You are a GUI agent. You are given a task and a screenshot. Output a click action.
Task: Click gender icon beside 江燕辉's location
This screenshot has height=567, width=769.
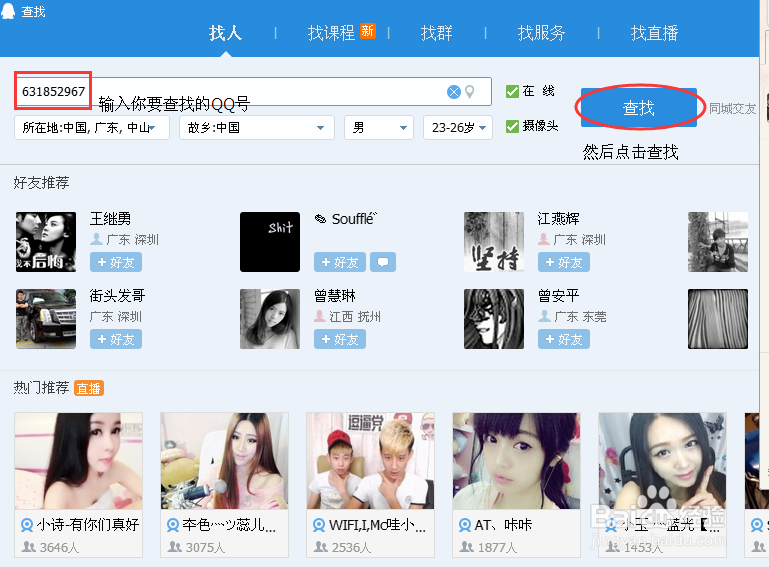tap(544, 239)
